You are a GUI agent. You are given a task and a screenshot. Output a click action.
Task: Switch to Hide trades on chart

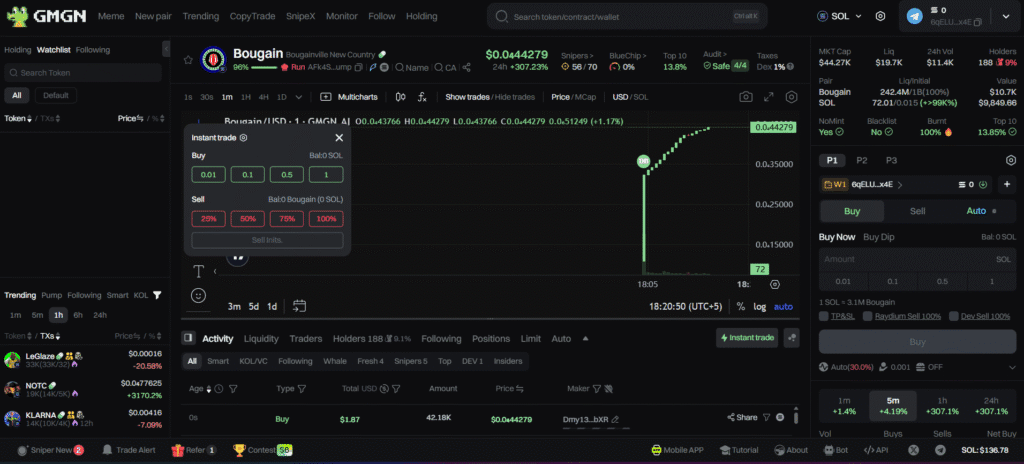pyautogui.click(x=515, y=97)
